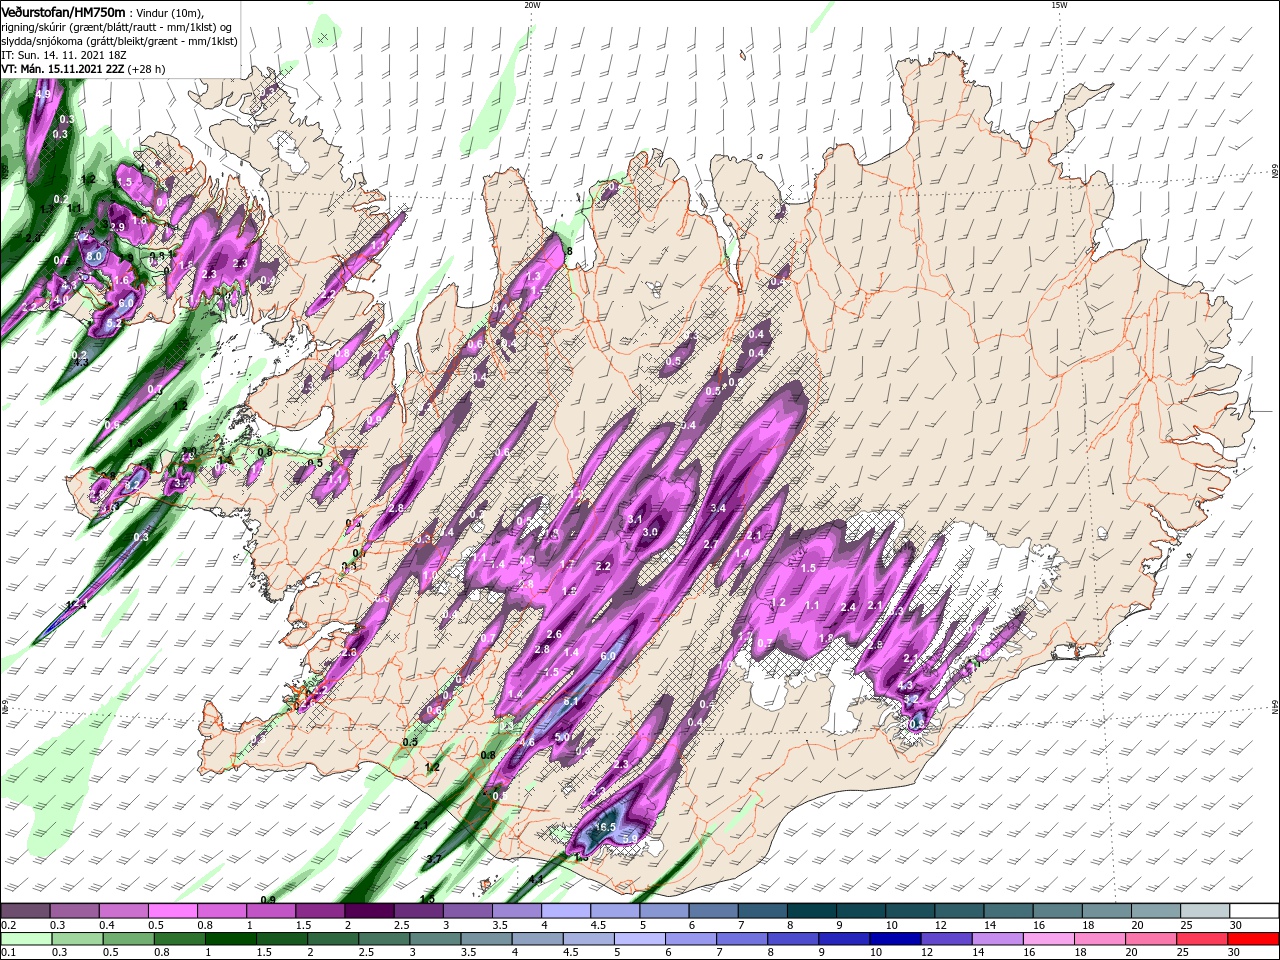Click the 8.0 value in the Westfjords area
The height and width of the screenshot is (960, 1280).
click(x=95, y=256)
